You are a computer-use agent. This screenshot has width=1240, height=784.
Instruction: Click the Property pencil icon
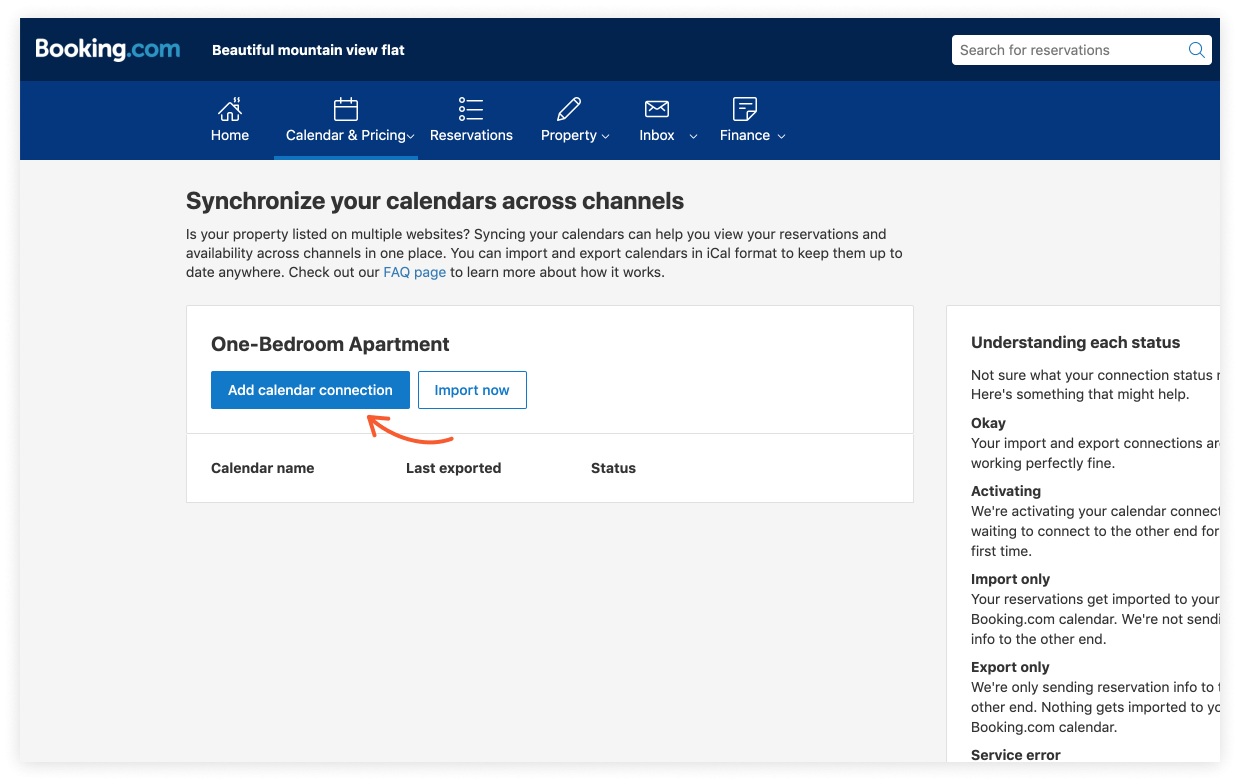569,108
